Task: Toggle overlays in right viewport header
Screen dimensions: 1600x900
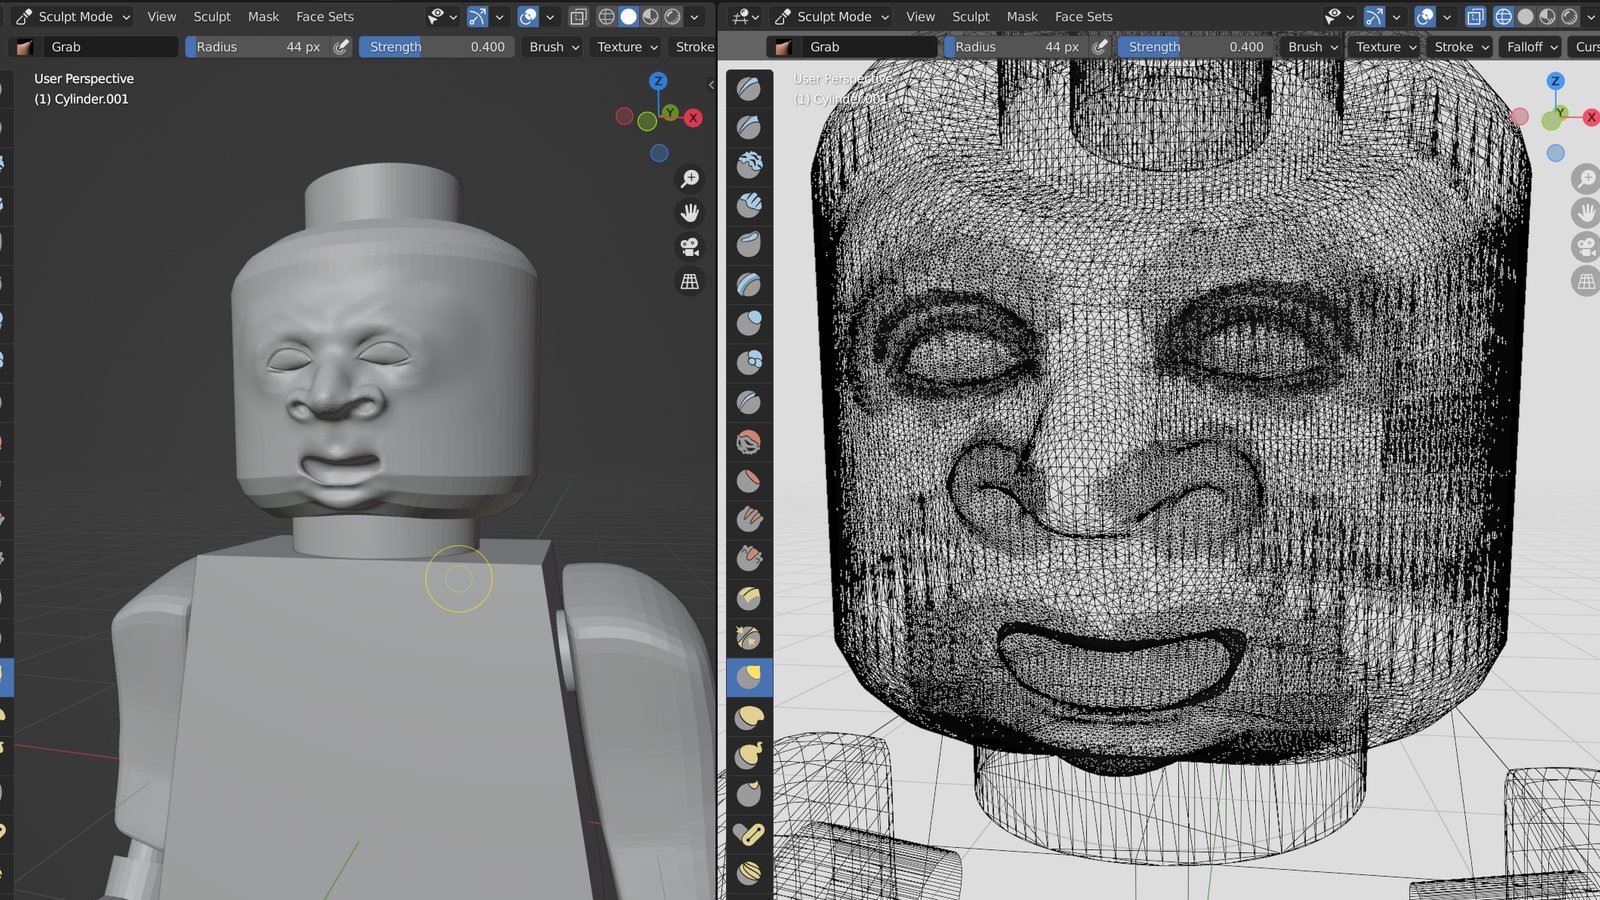Action: click(x=1425, y=17)
